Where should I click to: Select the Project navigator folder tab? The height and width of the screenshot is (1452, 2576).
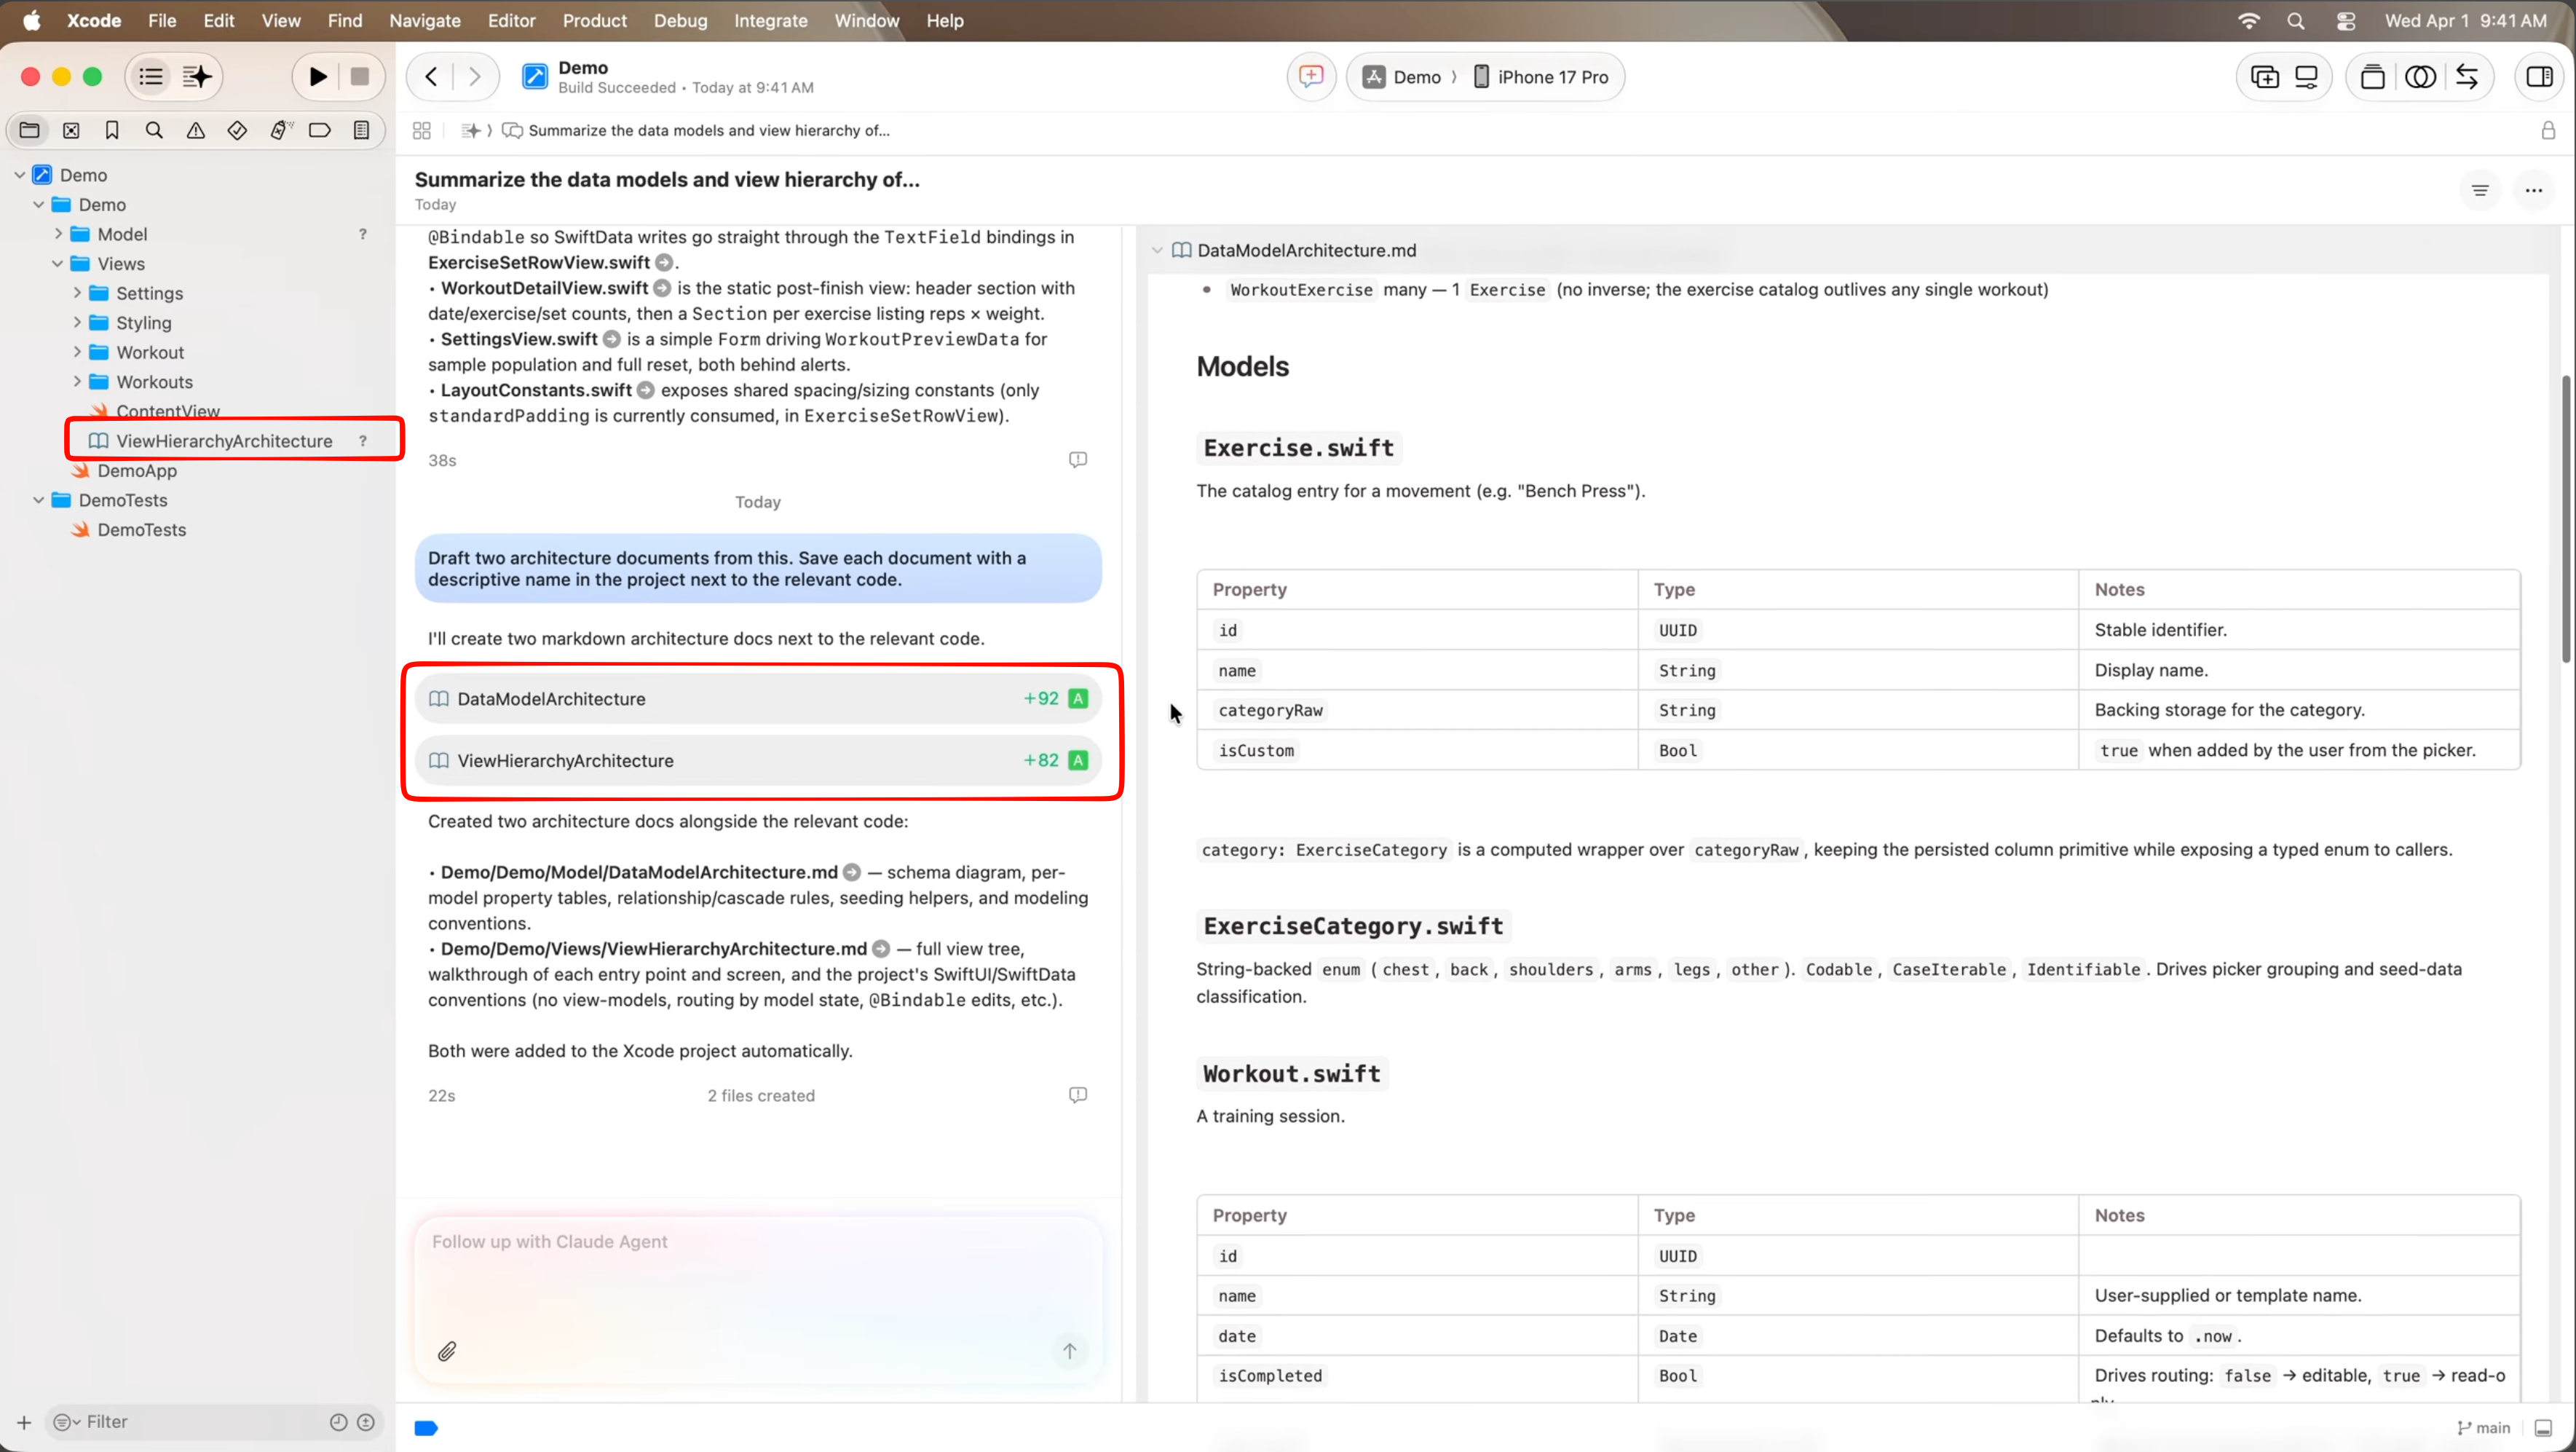coord(29,130)
